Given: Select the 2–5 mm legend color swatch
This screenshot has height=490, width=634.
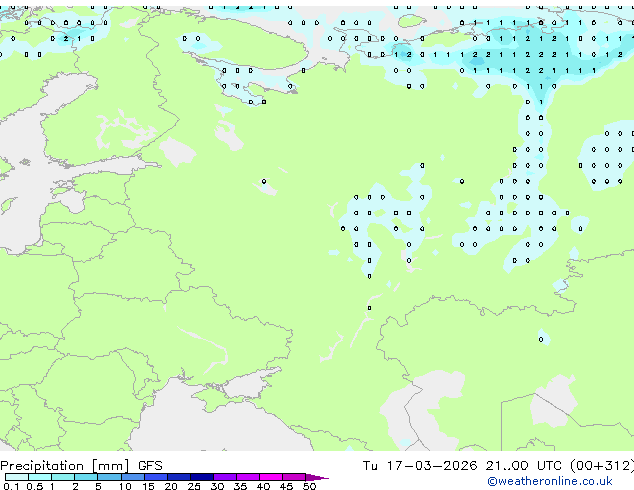Looking at the screenshot, I should click(86, 477).
